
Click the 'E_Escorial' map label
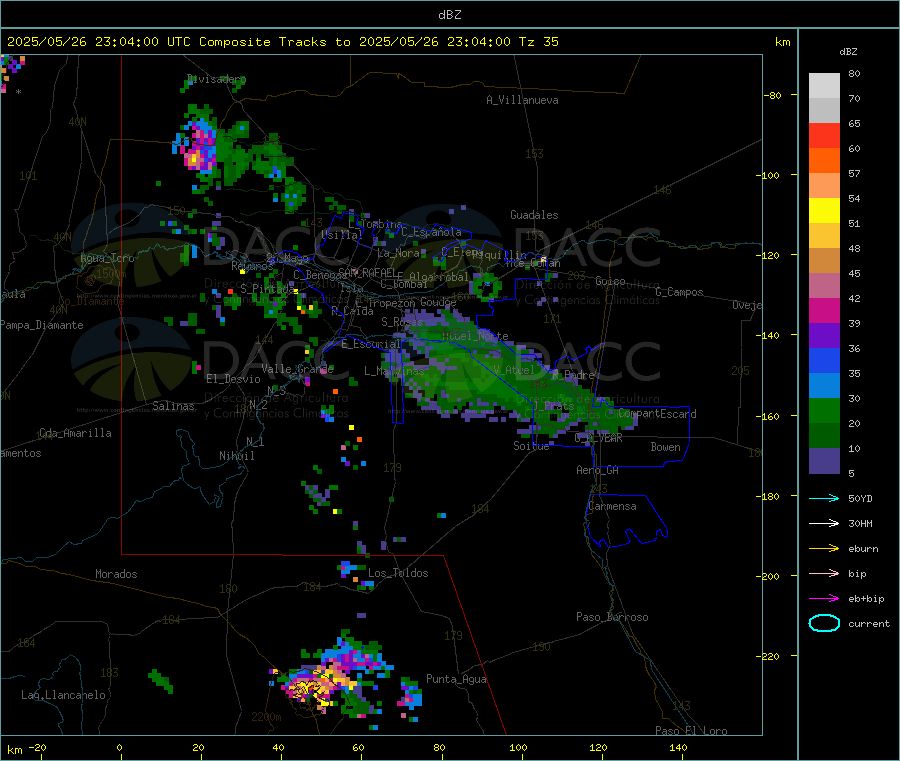click(x=371, y=344)
